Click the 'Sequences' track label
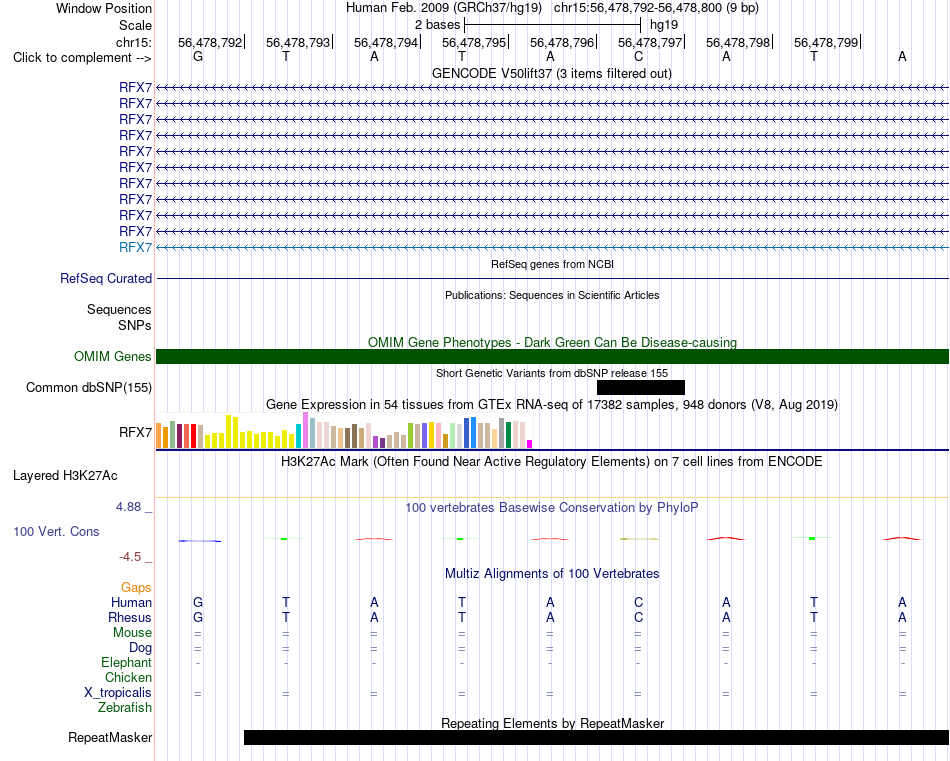The width and height of the screenshot is (950, 761). (x=119, y=310)
